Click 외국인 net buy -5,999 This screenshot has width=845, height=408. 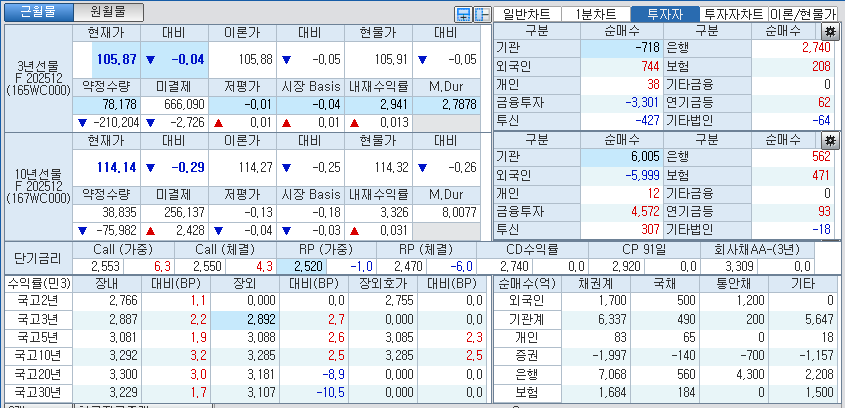click(643, 175)
